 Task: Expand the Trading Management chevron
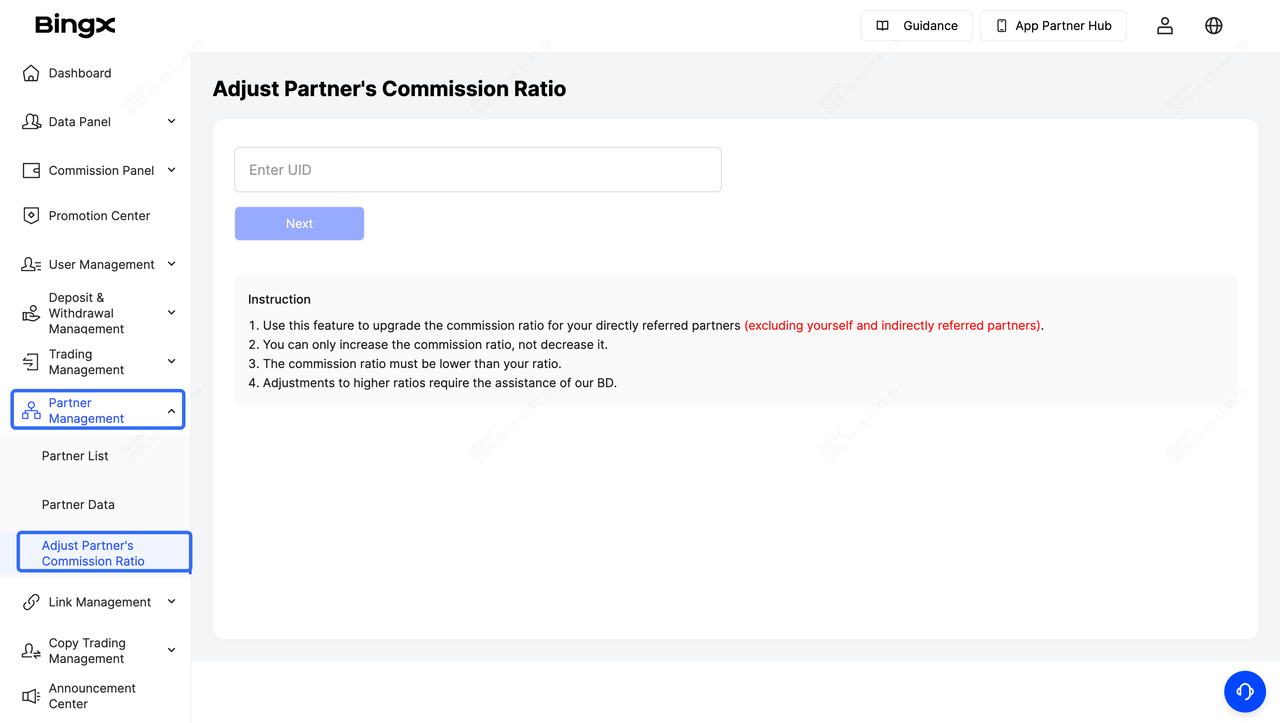coord(171,361)
